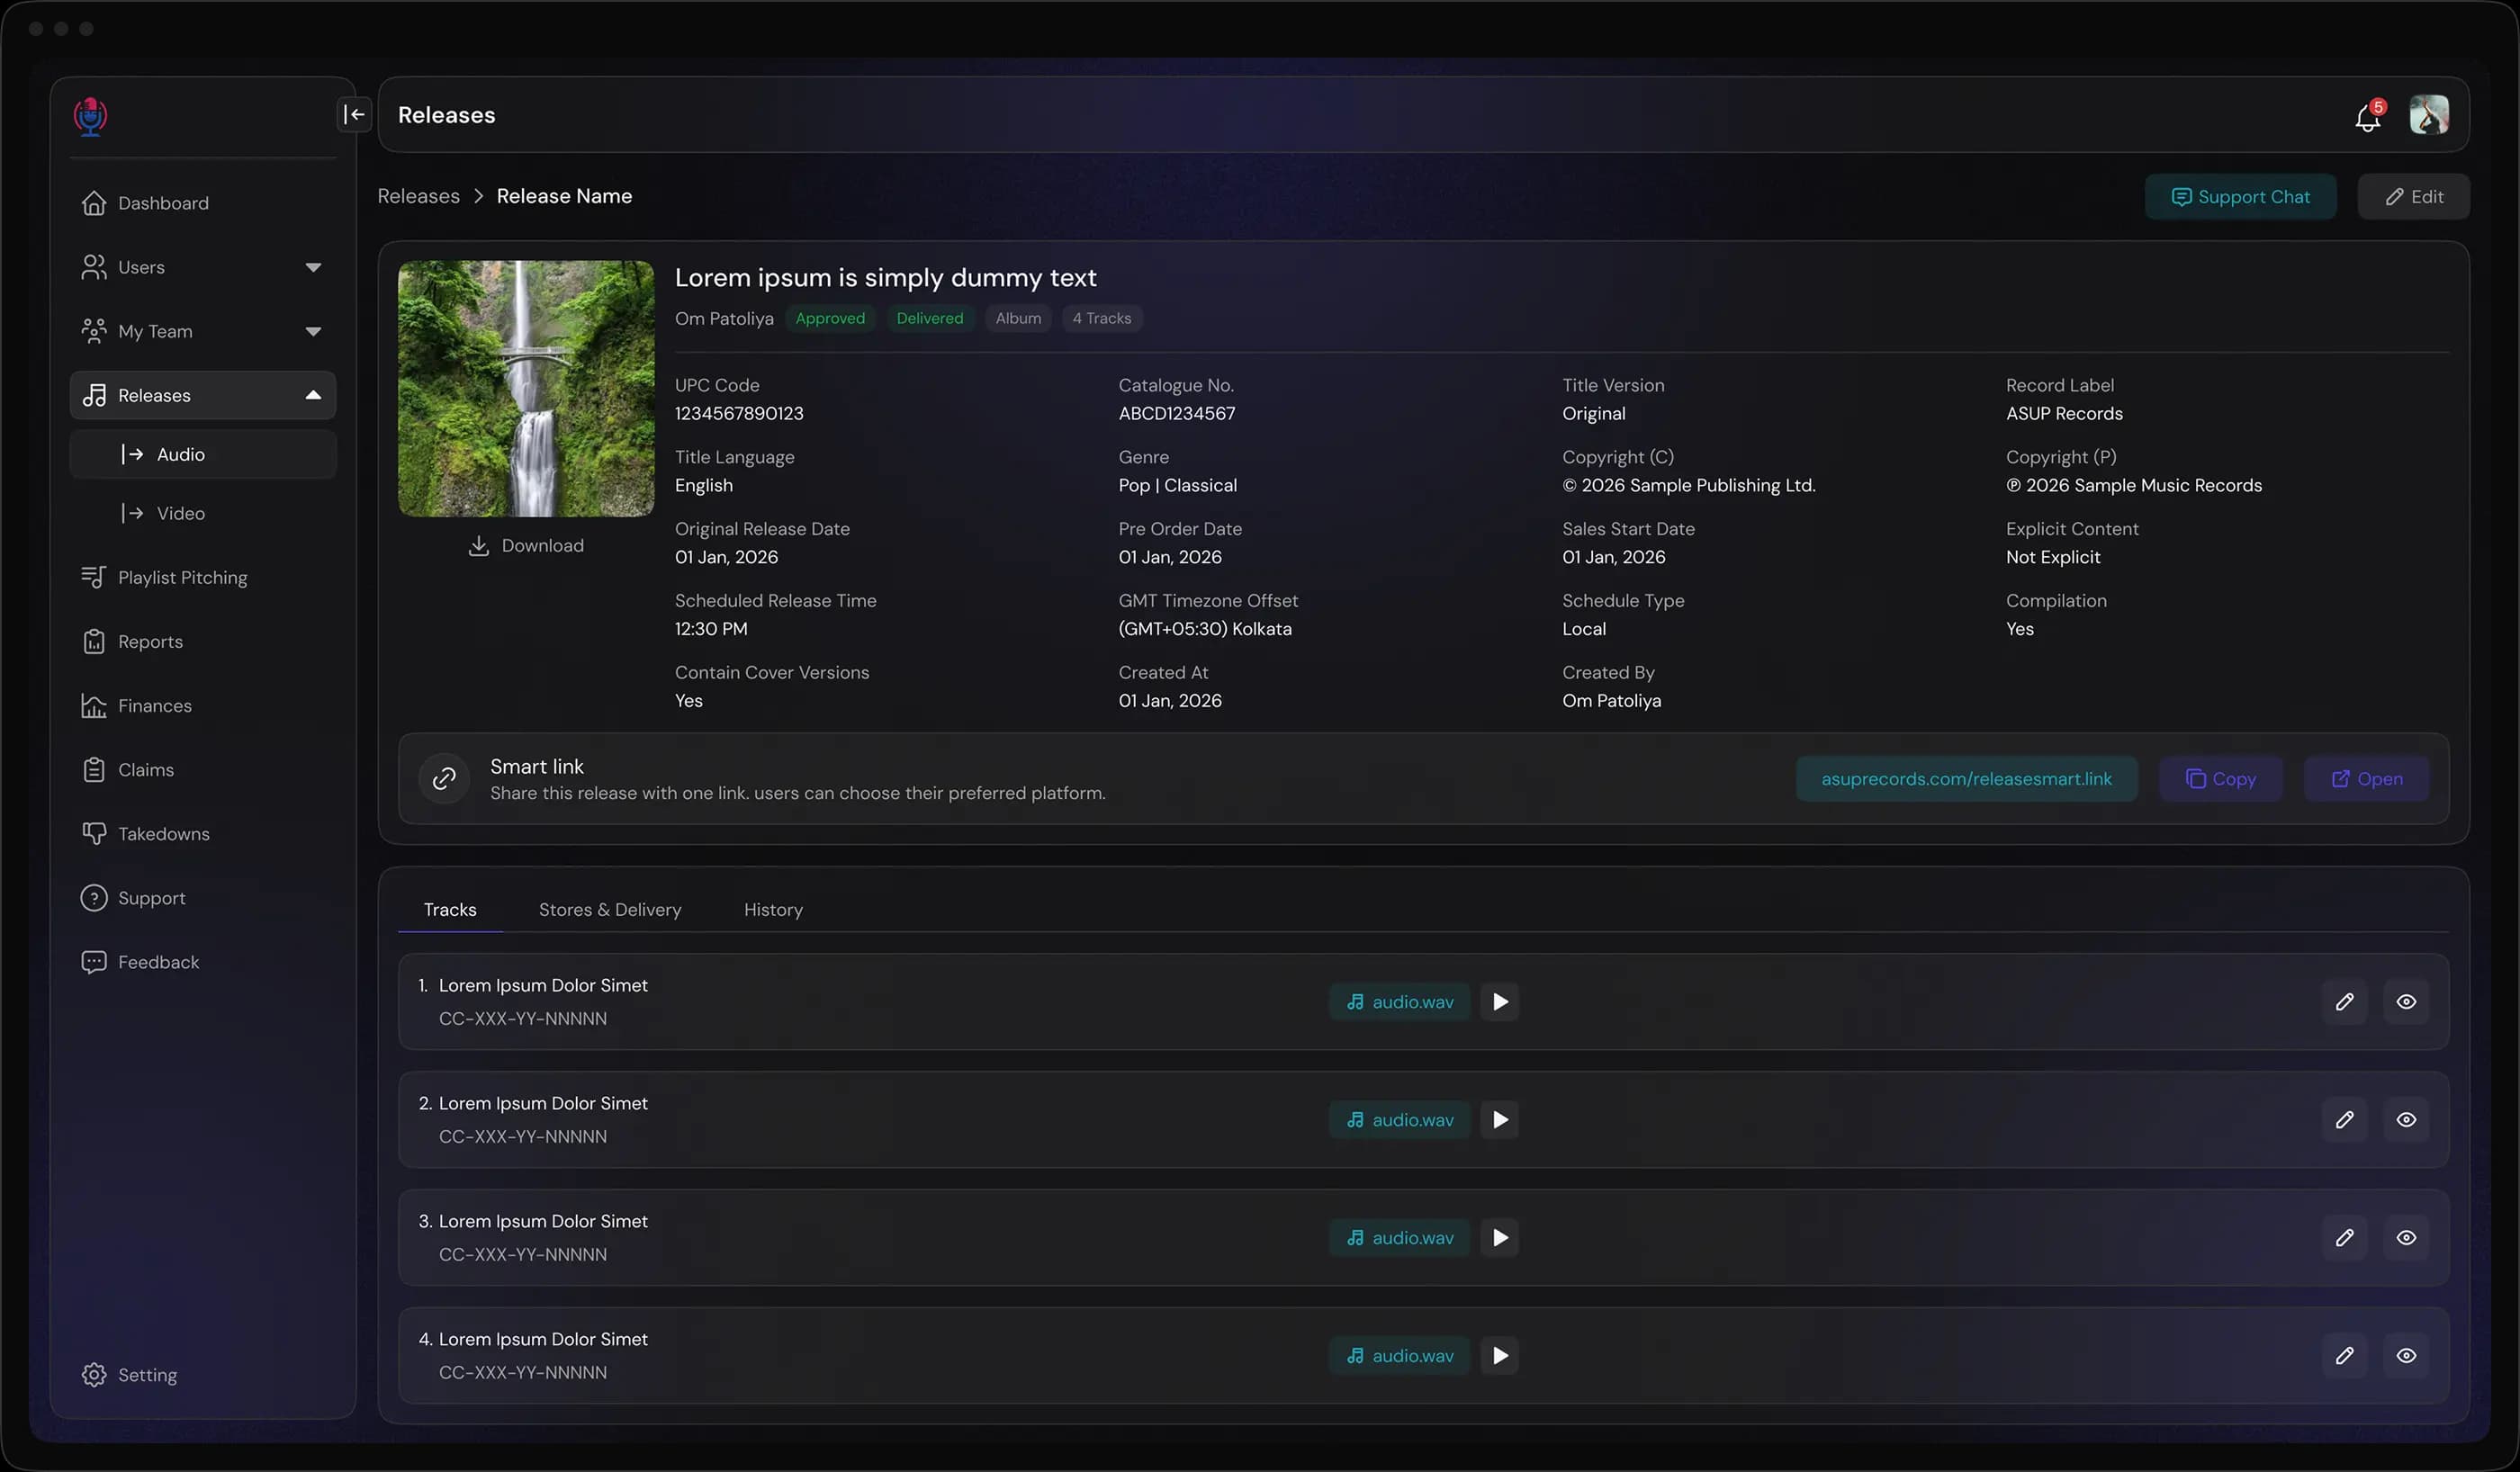
Task: Open Setting at sidebar bottom
Action: [203, 1374]
